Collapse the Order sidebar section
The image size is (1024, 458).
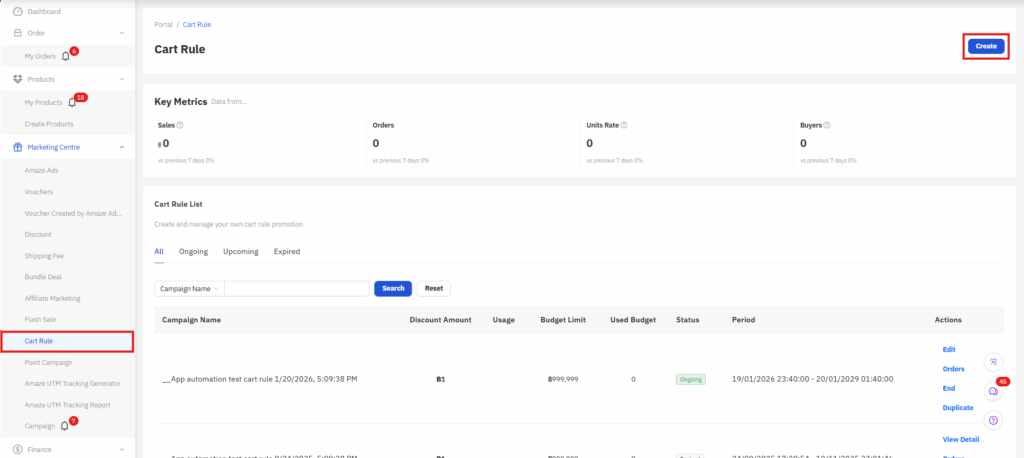(x=121, y=33)
